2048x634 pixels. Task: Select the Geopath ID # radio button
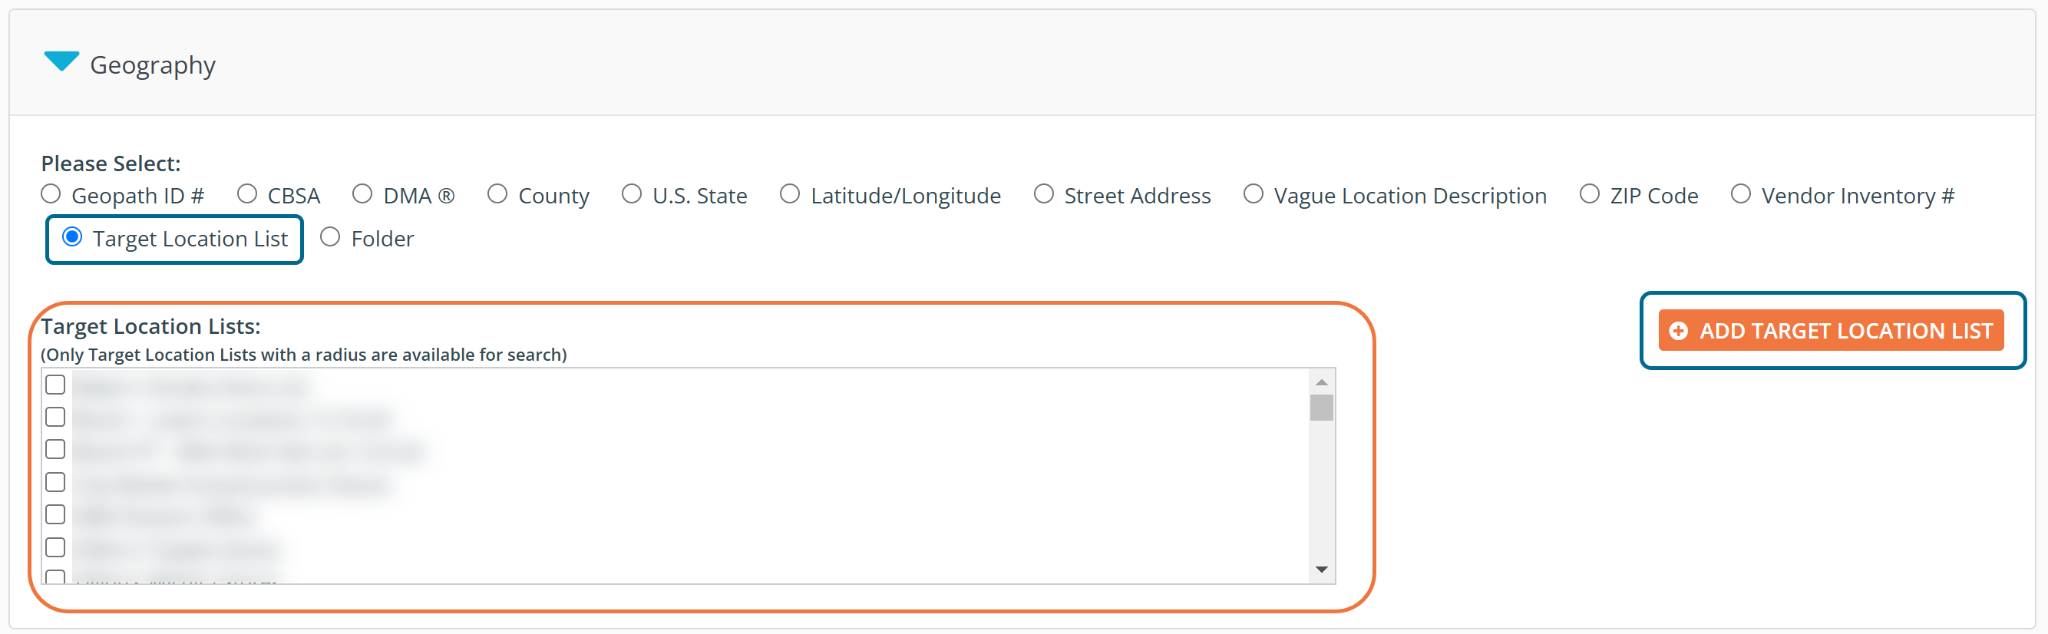tap(51, 194)
